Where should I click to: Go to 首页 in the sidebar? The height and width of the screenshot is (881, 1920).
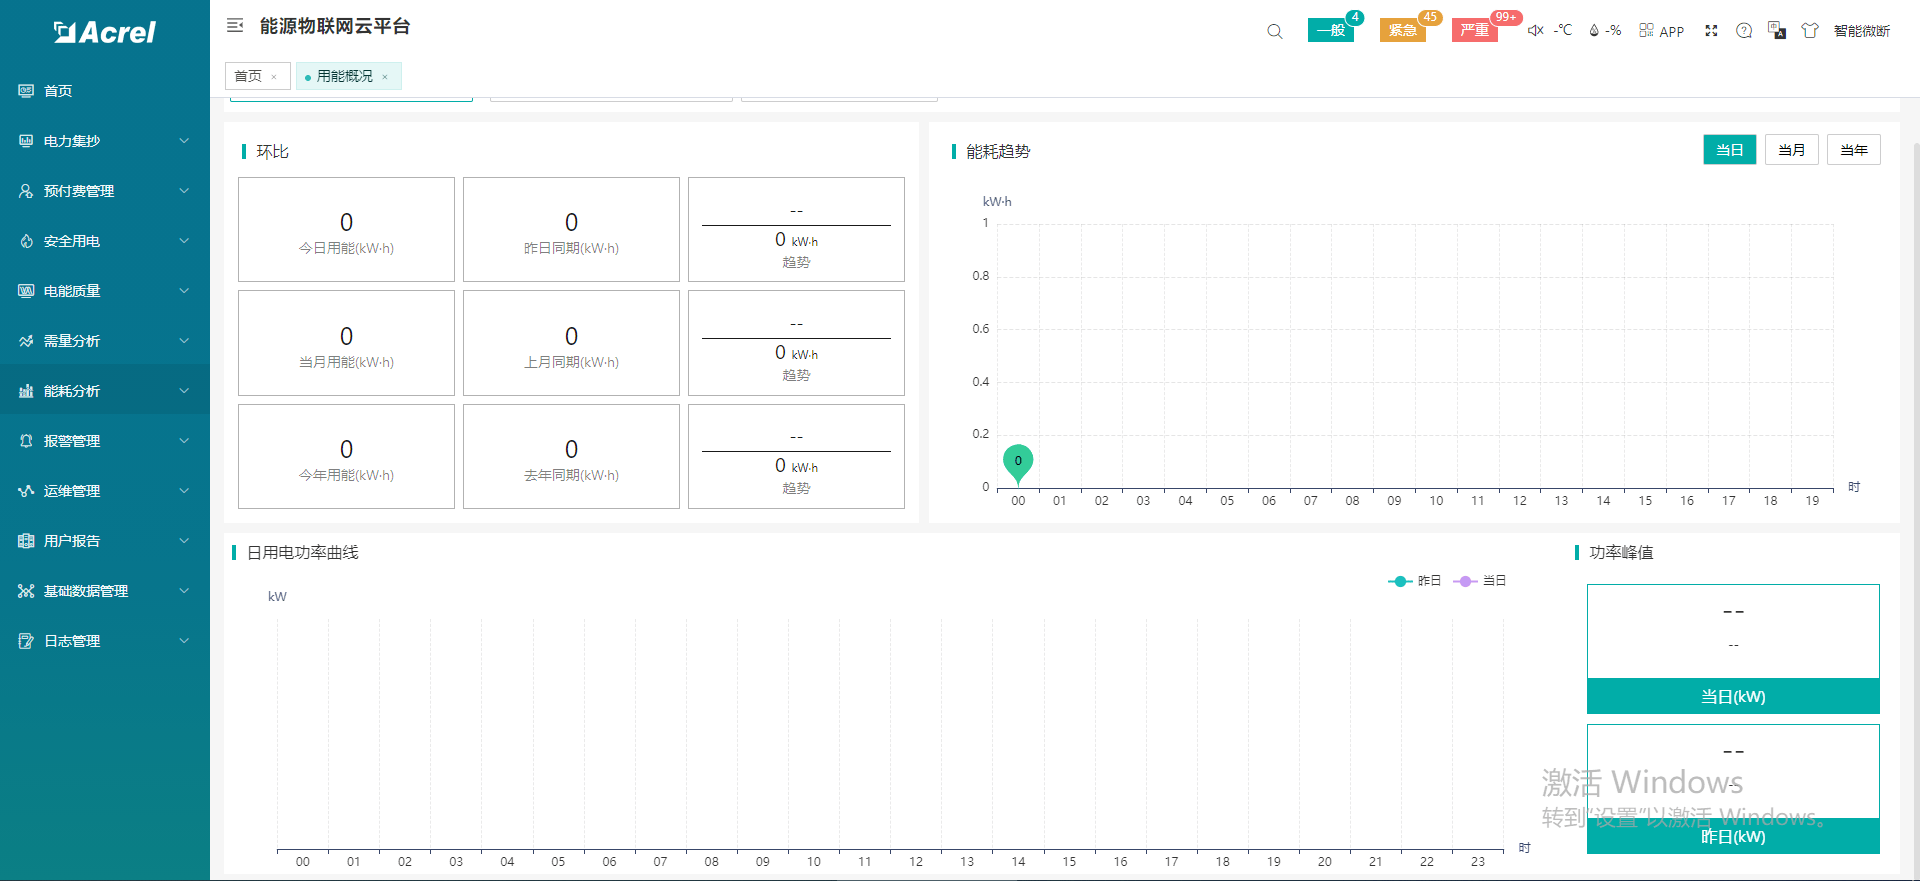[x=105, y=91]
